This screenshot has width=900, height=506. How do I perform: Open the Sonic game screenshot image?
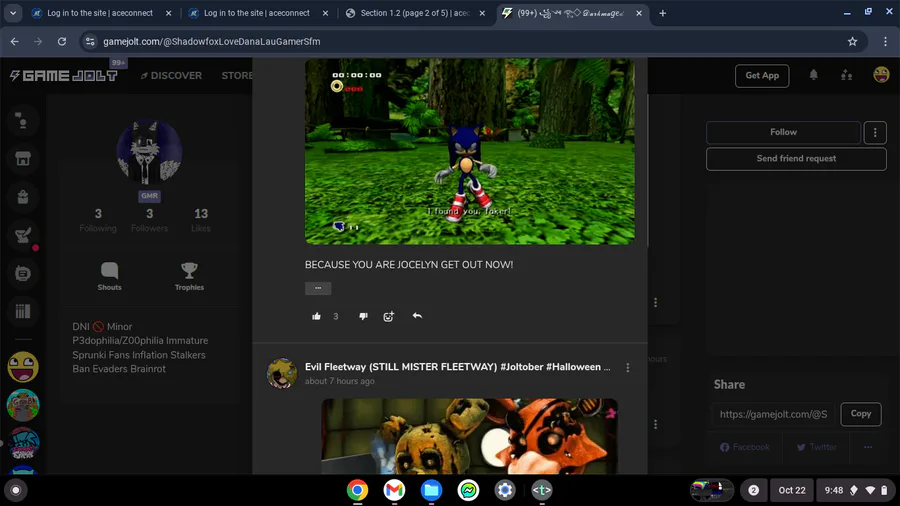coord(470,151)
